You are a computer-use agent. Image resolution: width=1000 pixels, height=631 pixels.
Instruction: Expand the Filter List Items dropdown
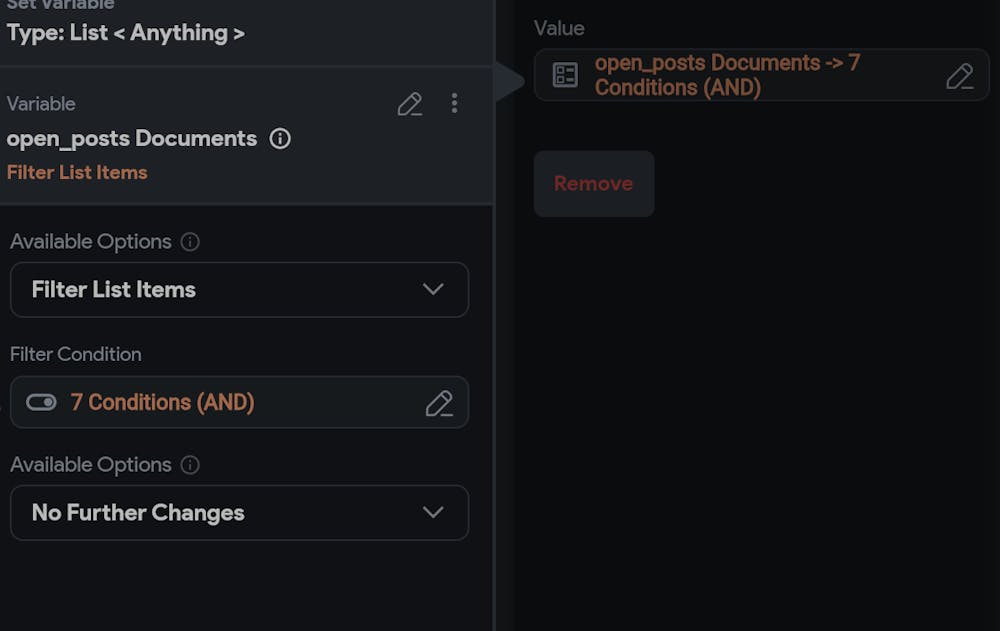240,289
